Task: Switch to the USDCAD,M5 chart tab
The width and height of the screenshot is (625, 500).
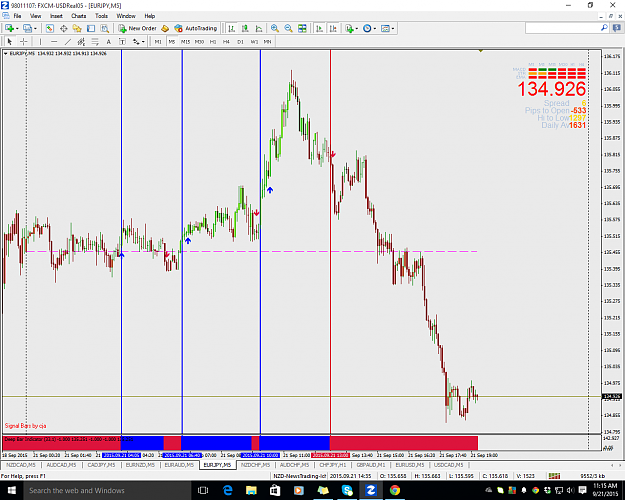Action: point(448,465)
